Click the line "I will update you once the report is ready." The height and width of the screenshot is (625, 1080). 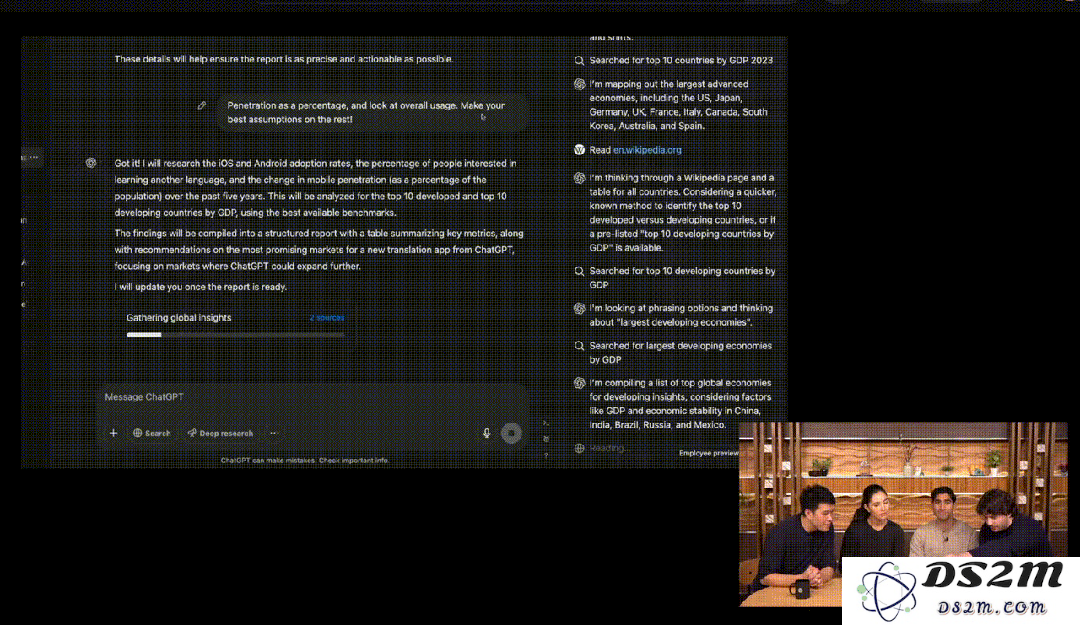coord(200,287)
